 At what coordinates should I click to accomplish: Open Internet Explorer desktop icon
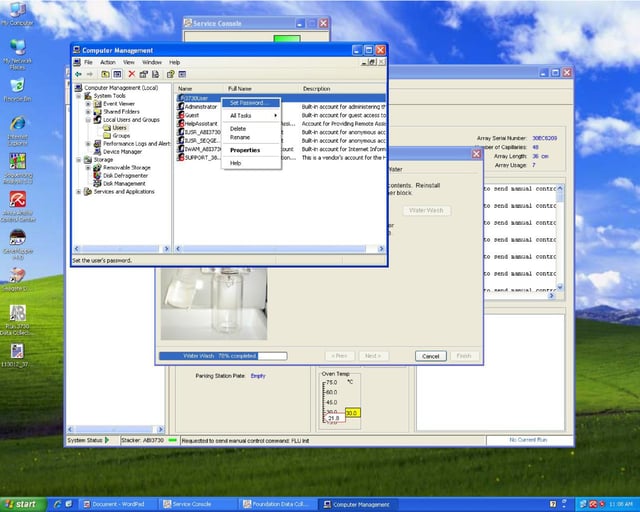[18, 131]
